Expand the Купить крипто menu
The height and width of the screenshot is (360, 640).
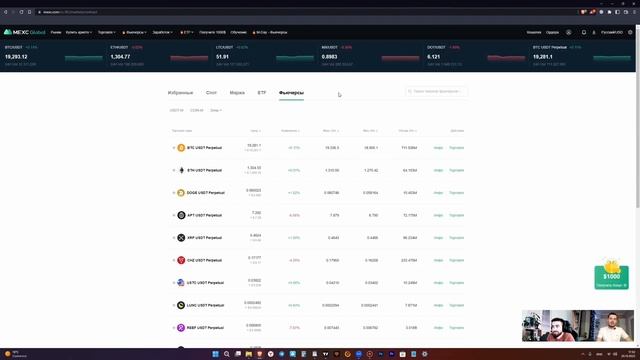tap(79, 32)
